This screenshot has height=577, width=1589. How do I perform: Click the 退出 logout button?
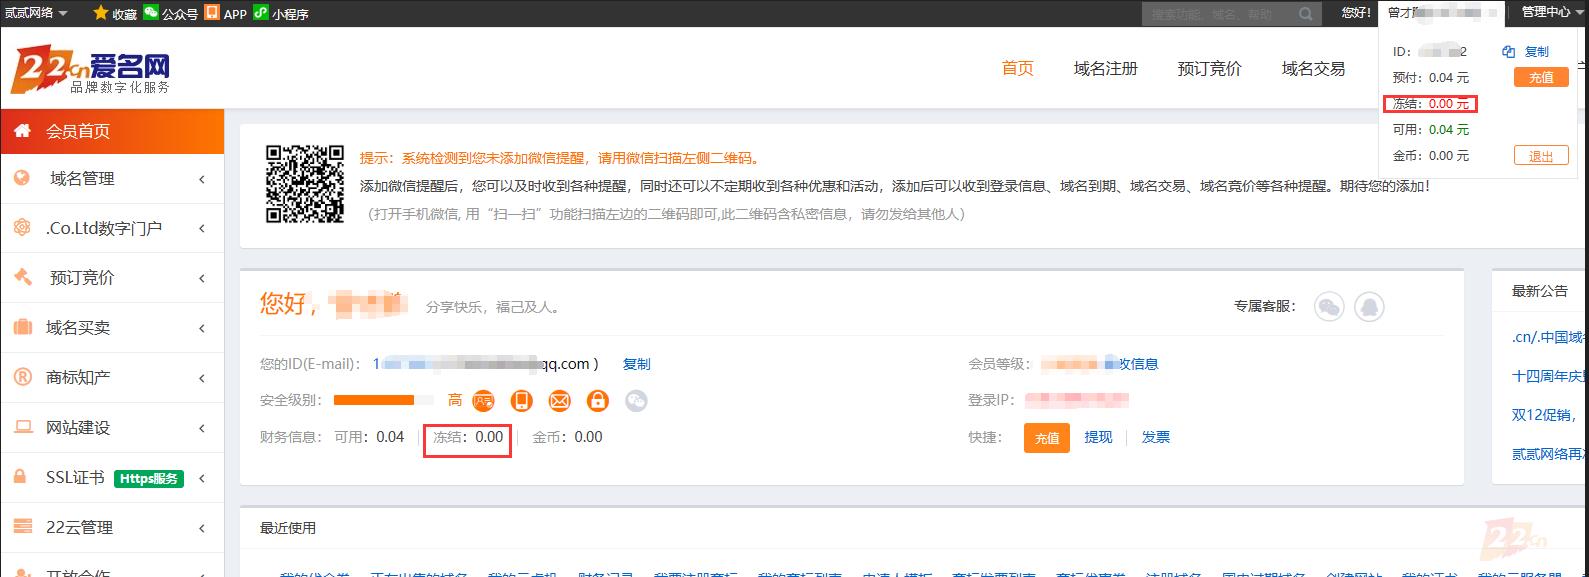[x=1541, y=156]
